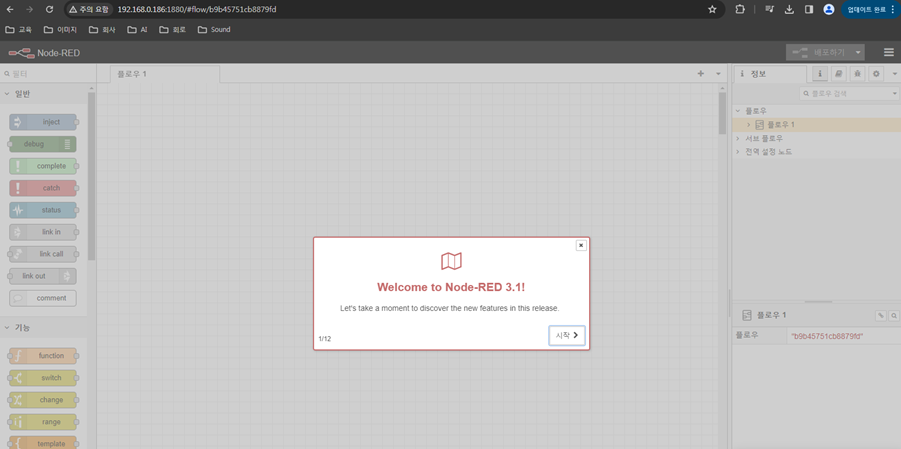Open the Chrome profile avatar
The height and width of the screenshot is (449, 901).
[x=829, y=9]
